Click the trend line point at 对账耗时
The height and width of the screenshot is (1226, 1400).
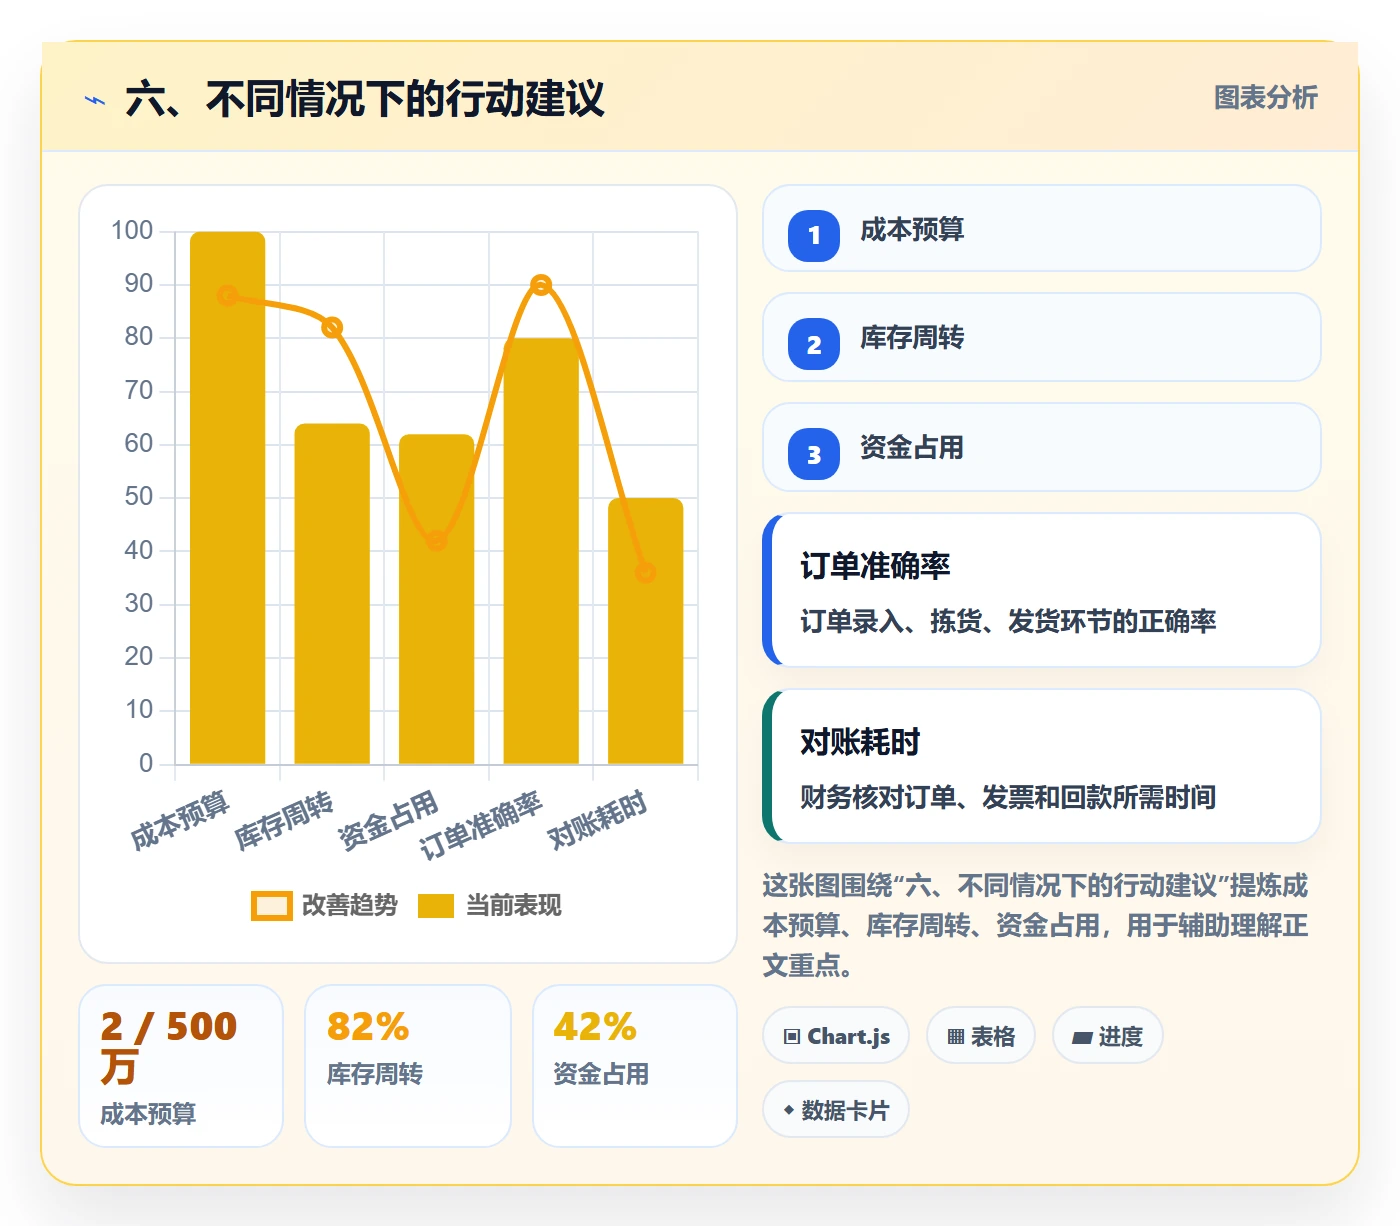point(646,572)
